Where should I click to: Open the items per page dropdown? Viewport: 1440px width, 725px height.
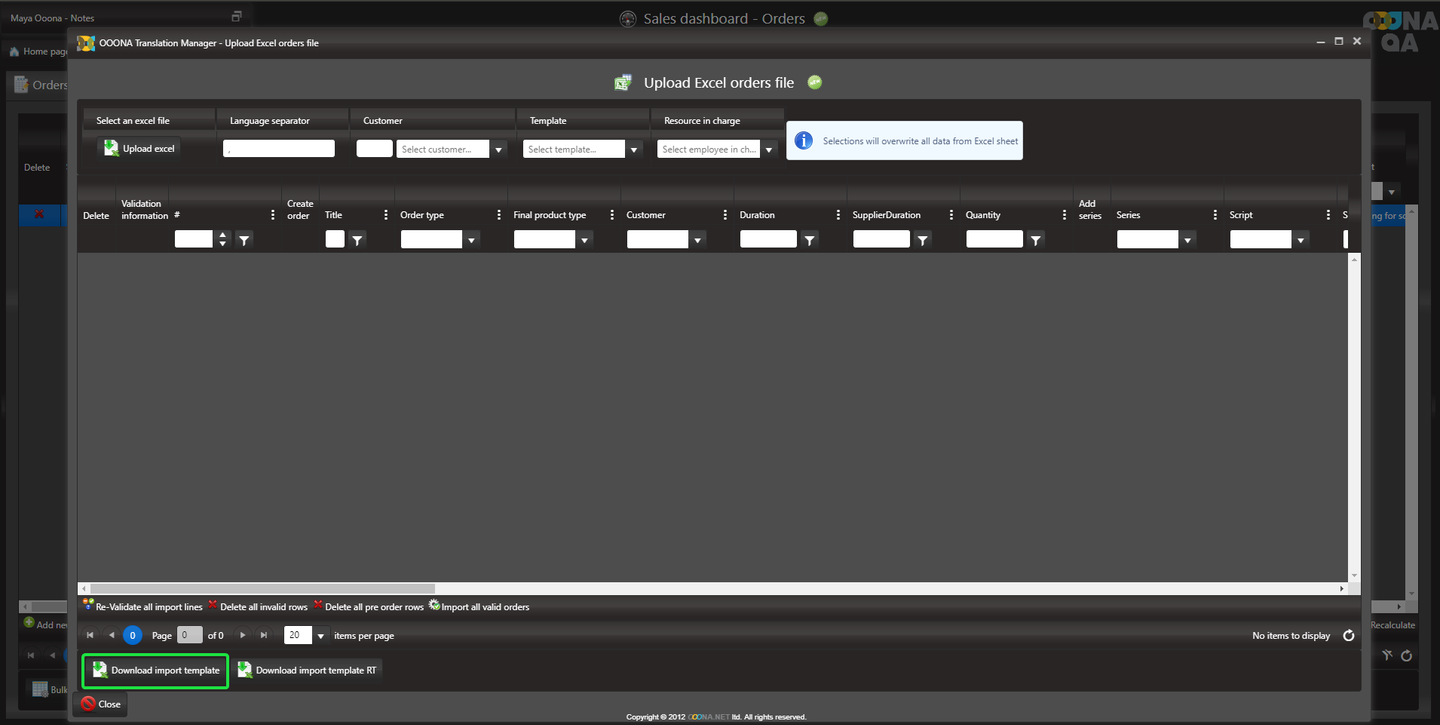click(x=321, y=636)
